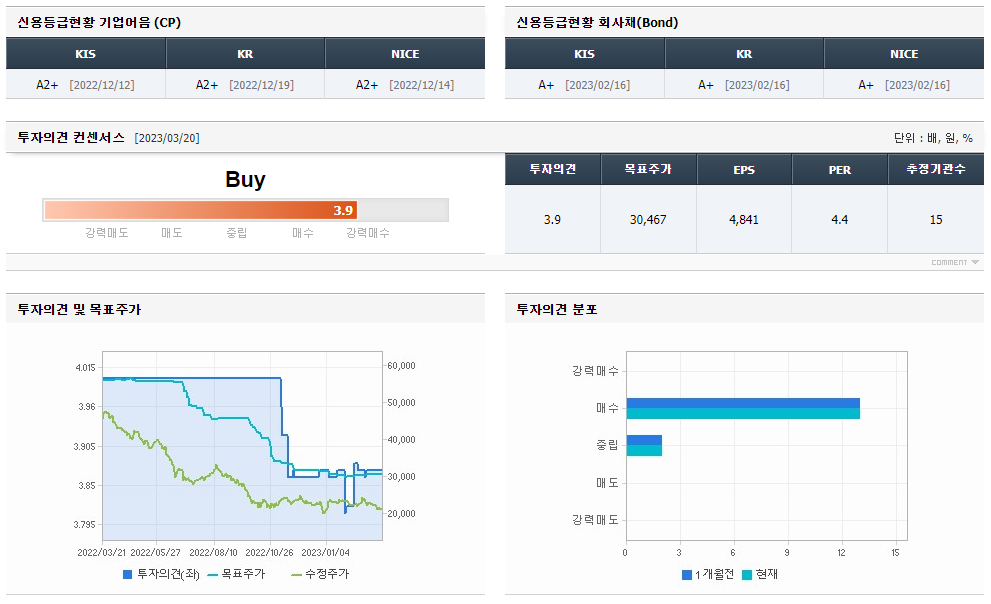The image size is (991, 604).
Task: Click the 투자의견 column header
Action: [552, 169]
